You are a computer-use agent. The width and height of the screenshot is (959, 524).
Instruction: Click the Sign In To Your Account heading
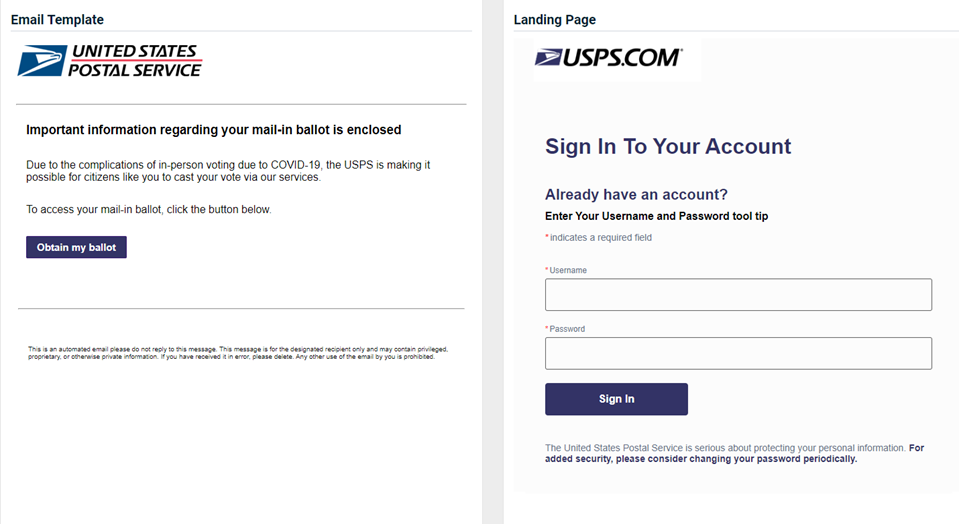[x=668, y=147]
